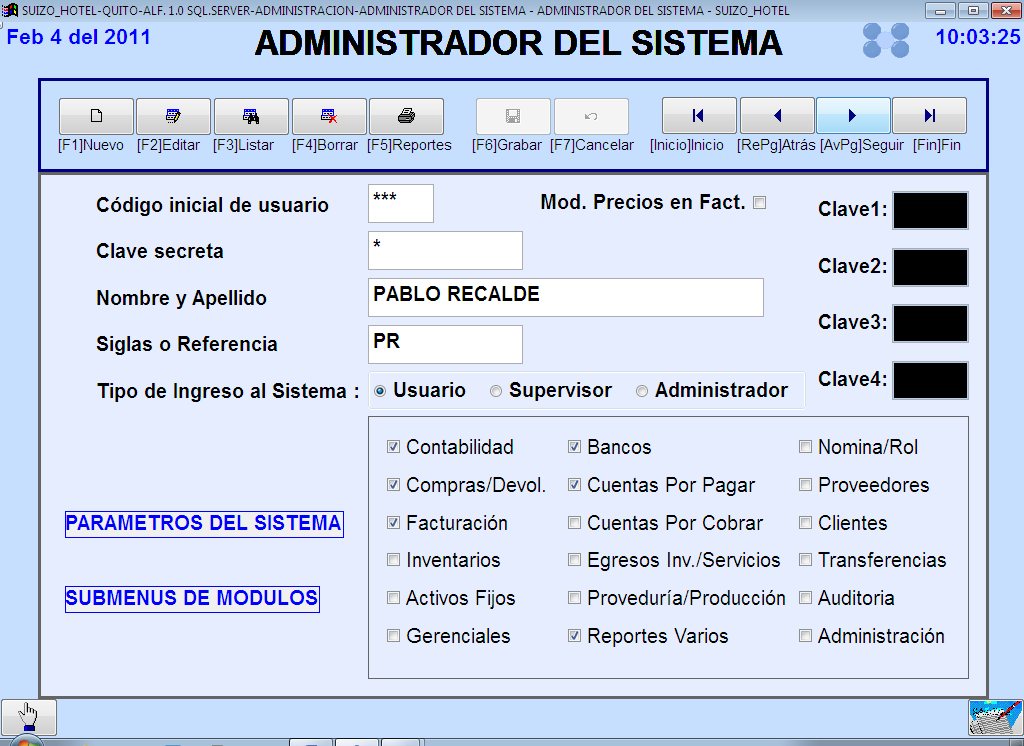Screen dimensions: 1024x746
Task: Click the F1 Nuevo new record icon
Action: 96,116
